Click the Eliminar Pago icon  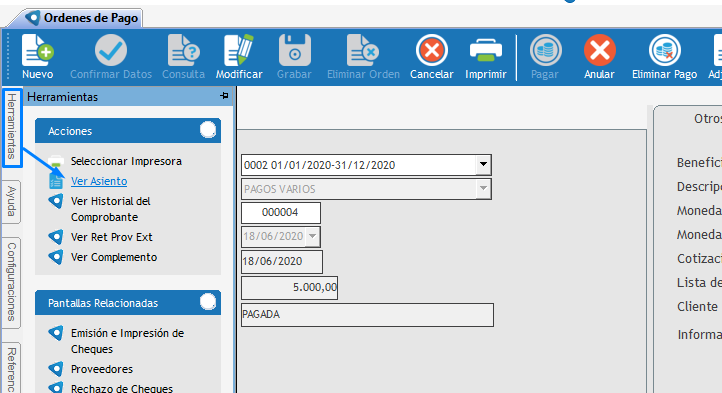click(x=664, y=50)
